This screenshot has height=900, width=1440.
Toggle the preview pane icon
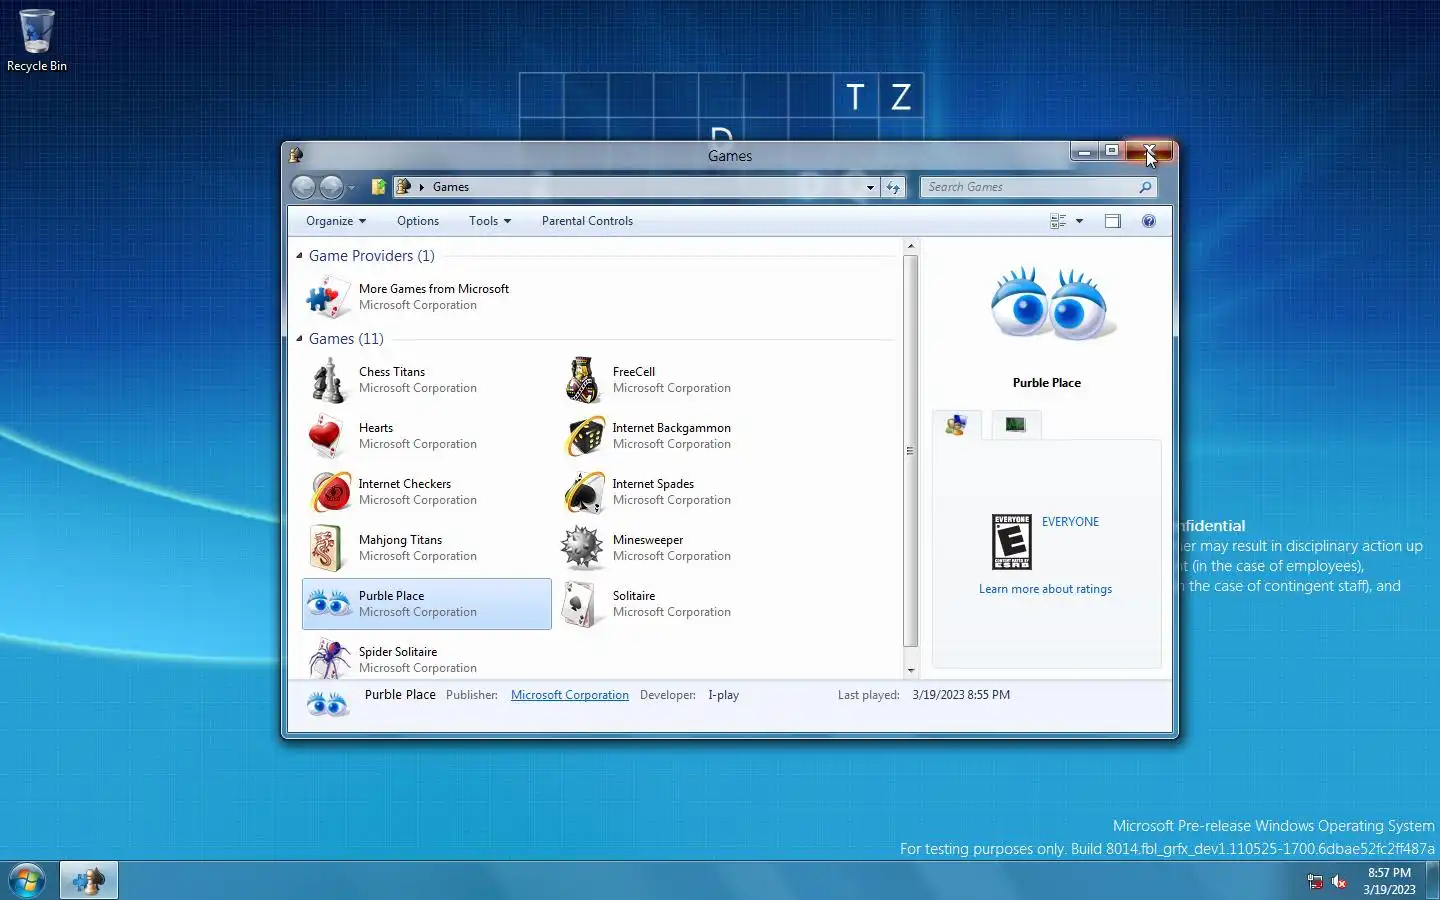pyautogui.click(x=1112, y=221)
